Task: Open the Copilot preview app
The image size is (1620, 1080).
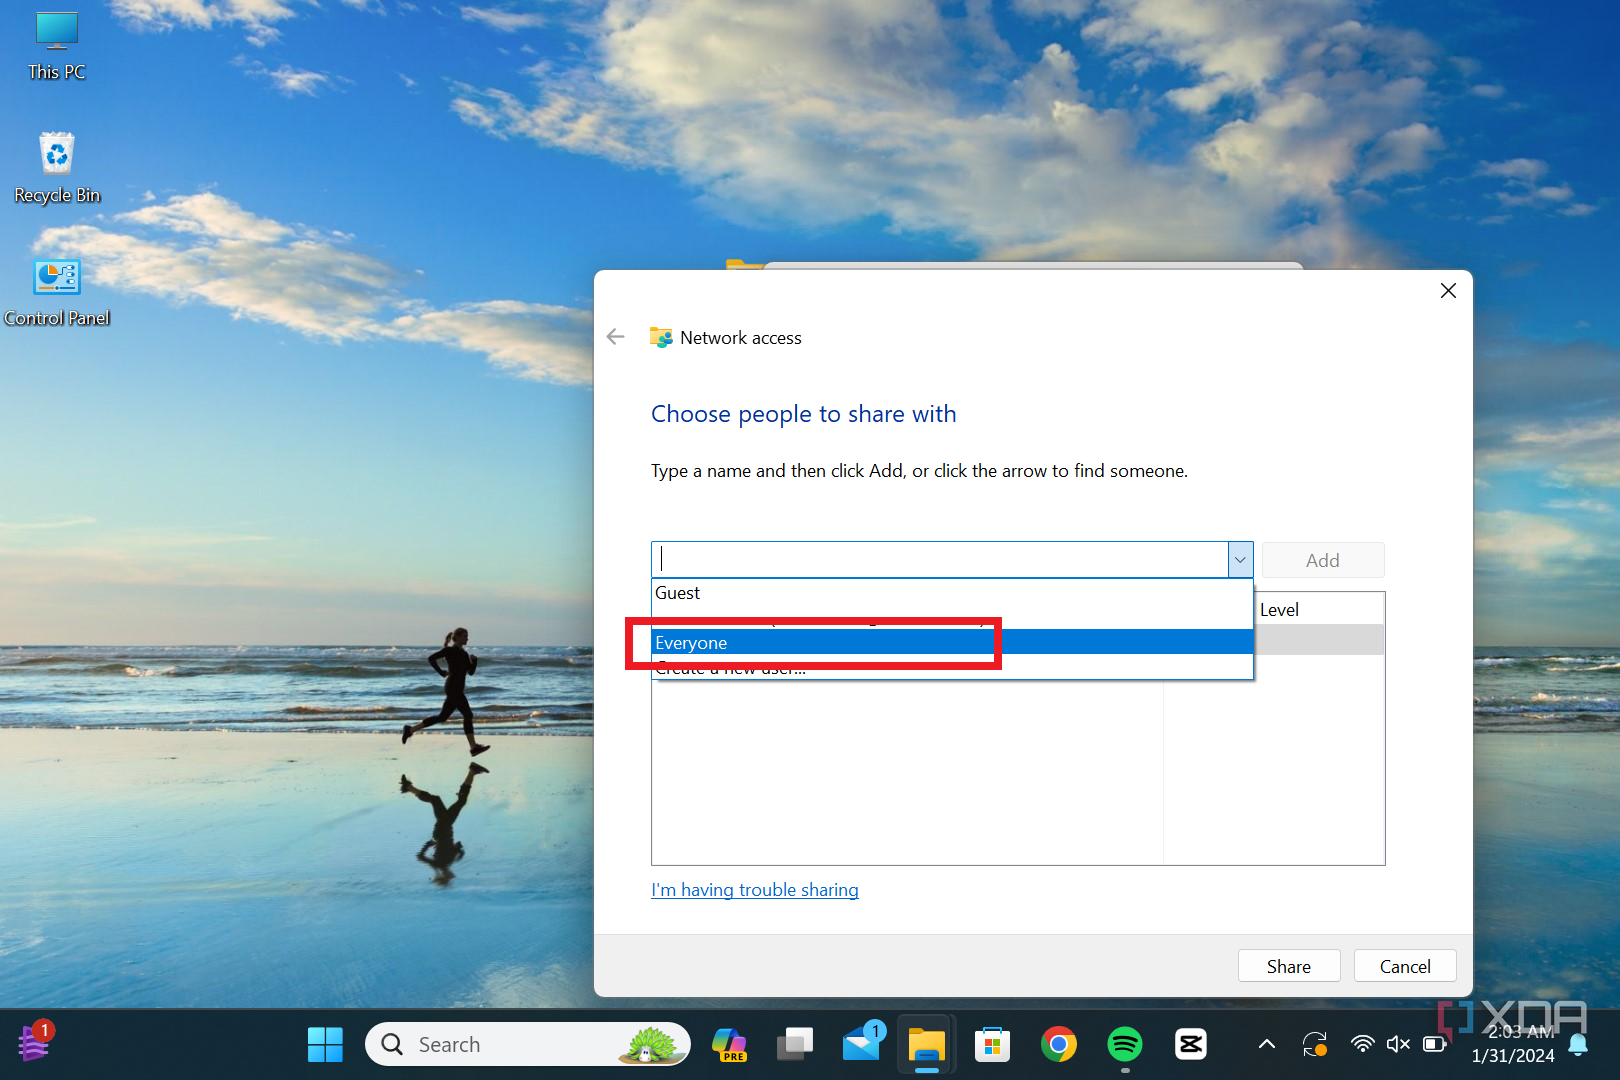Action: [x=729, y=1043]
